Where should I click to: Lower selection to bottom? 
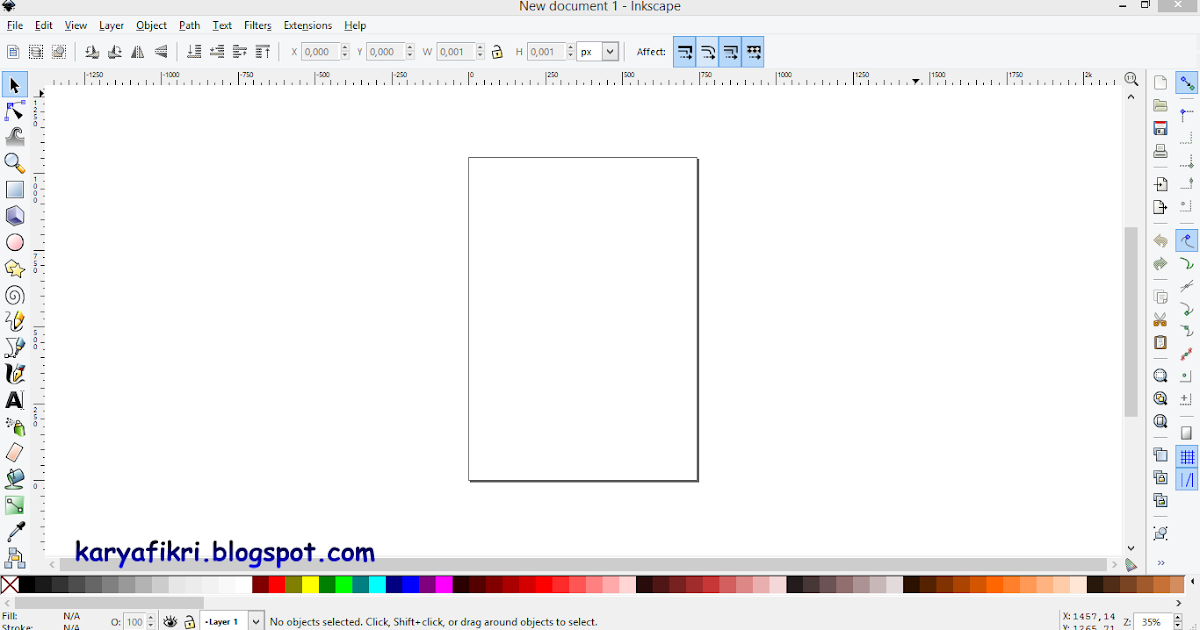point(194,52)
